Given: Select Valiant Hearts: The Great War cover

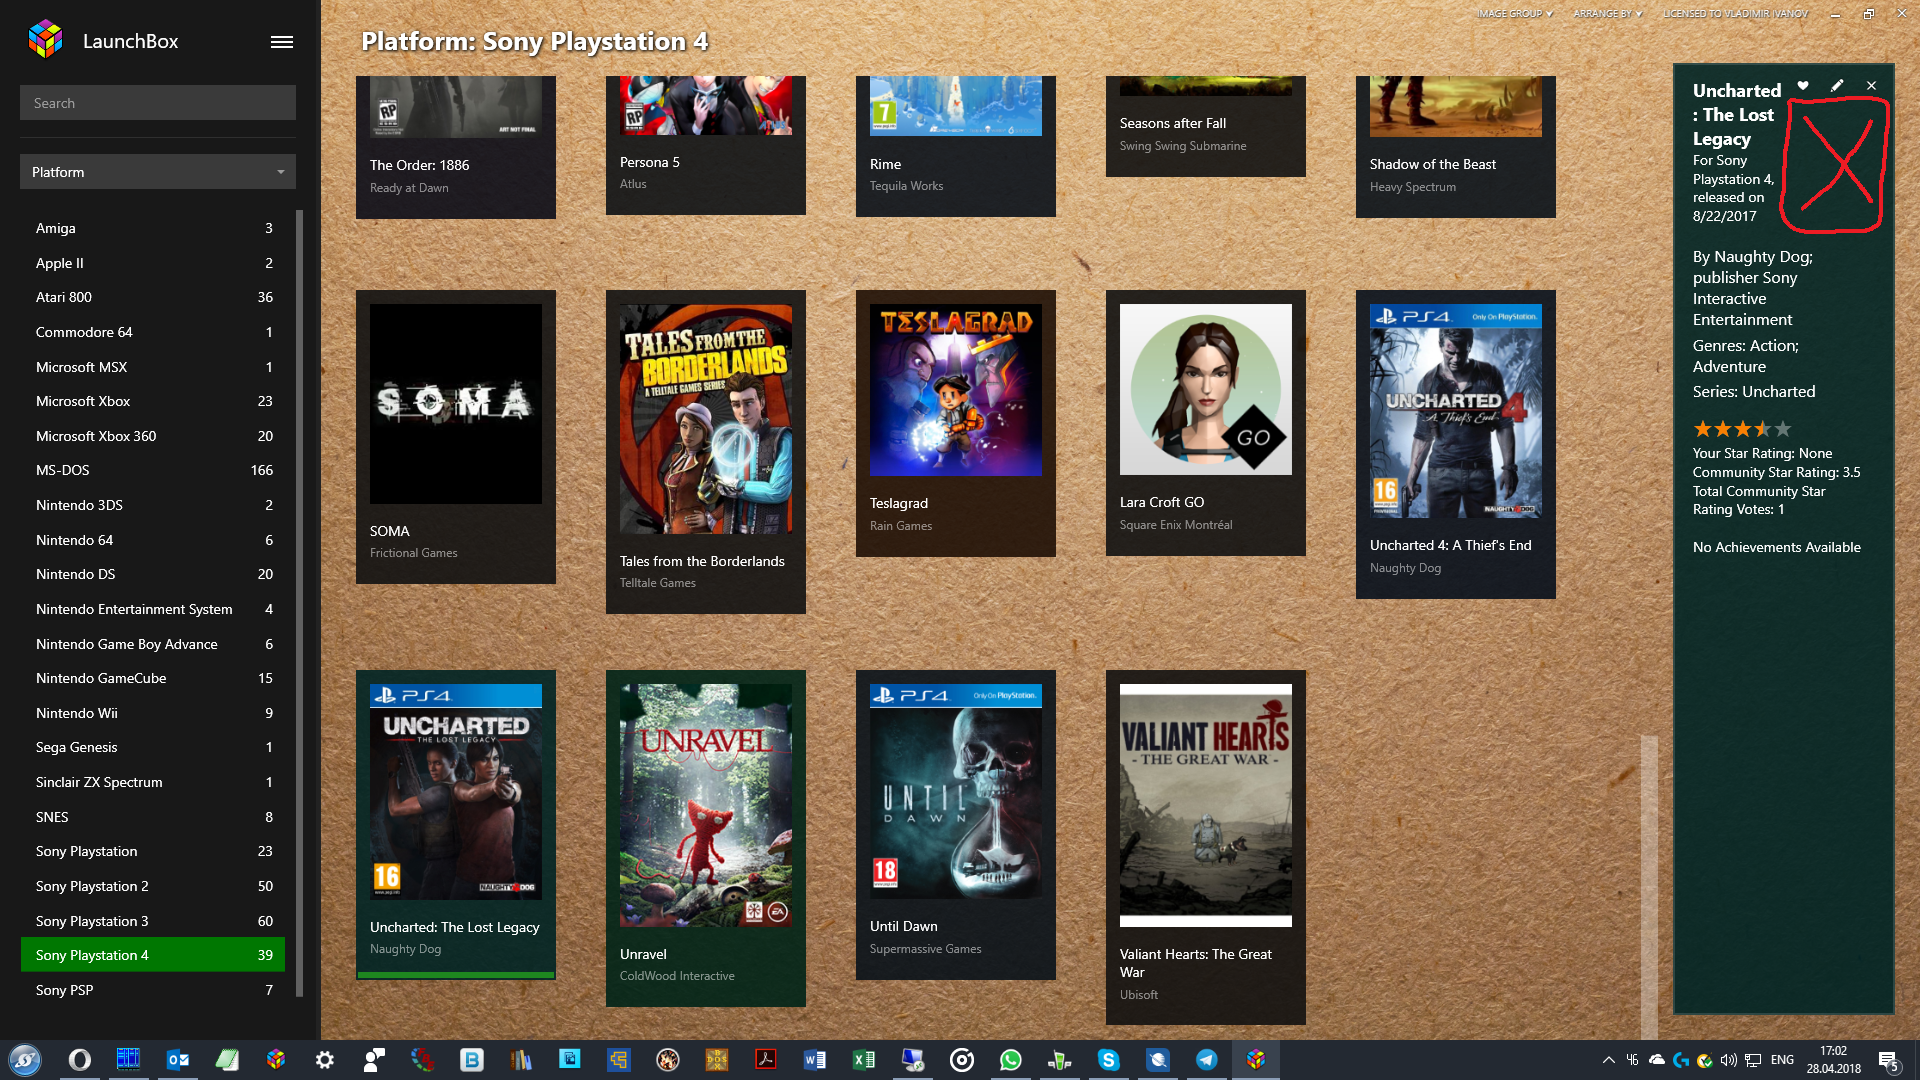Looking at the screenshot, I should click(x=1206, y=805).
